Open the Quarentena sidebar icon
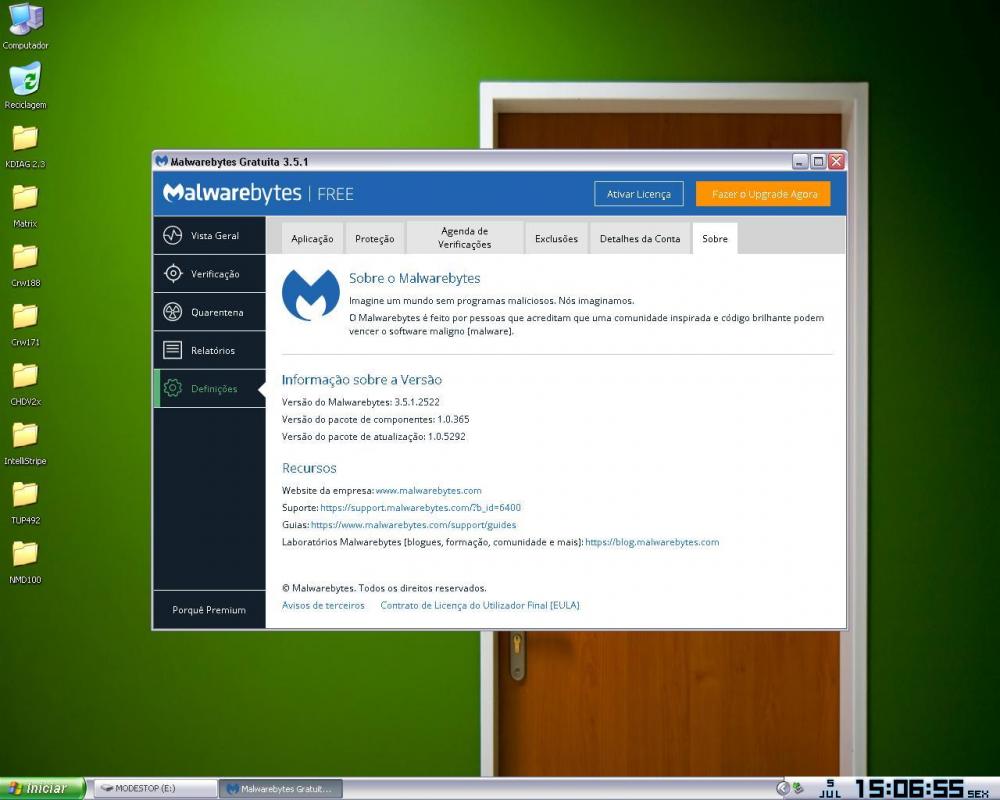The width and height of the screenshot is (1000, 800). pyautogui.click(x=173, y=312)
